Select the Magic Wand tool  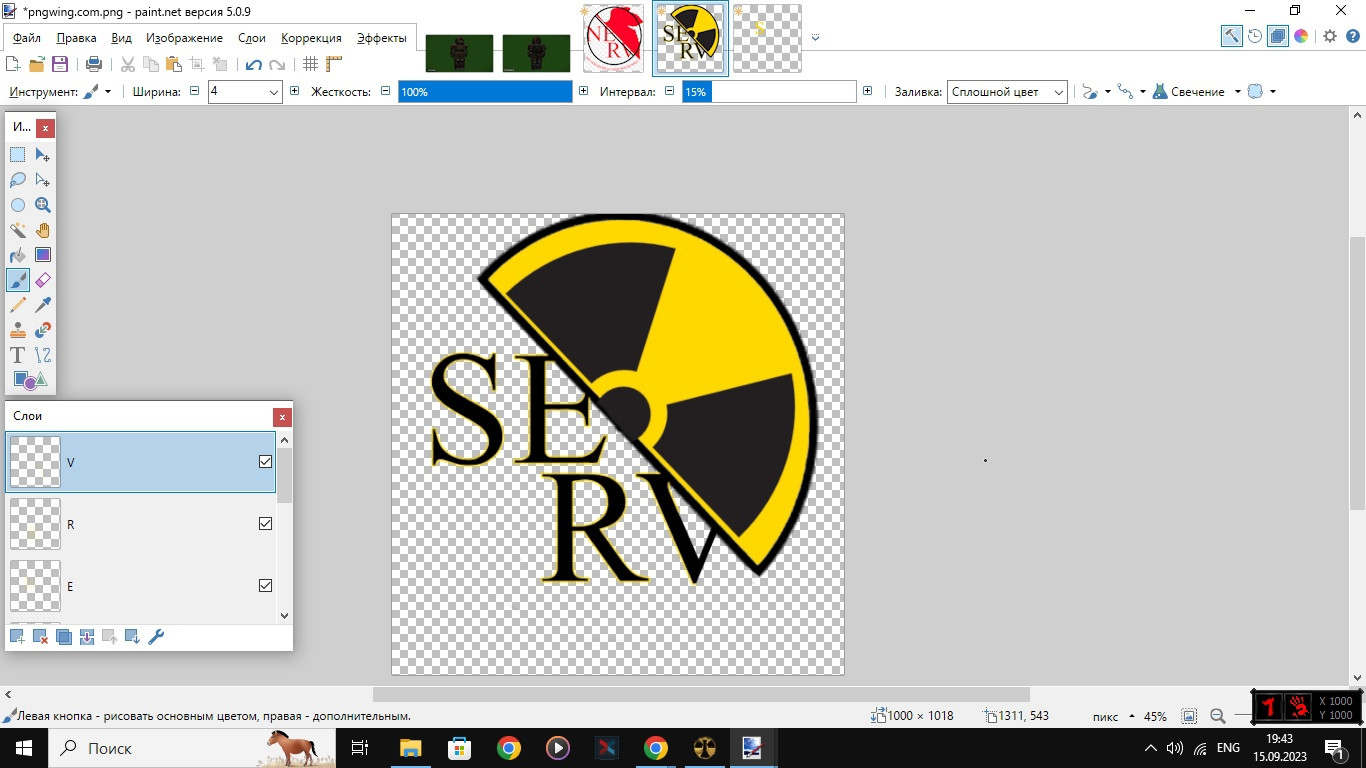(18, 230)
